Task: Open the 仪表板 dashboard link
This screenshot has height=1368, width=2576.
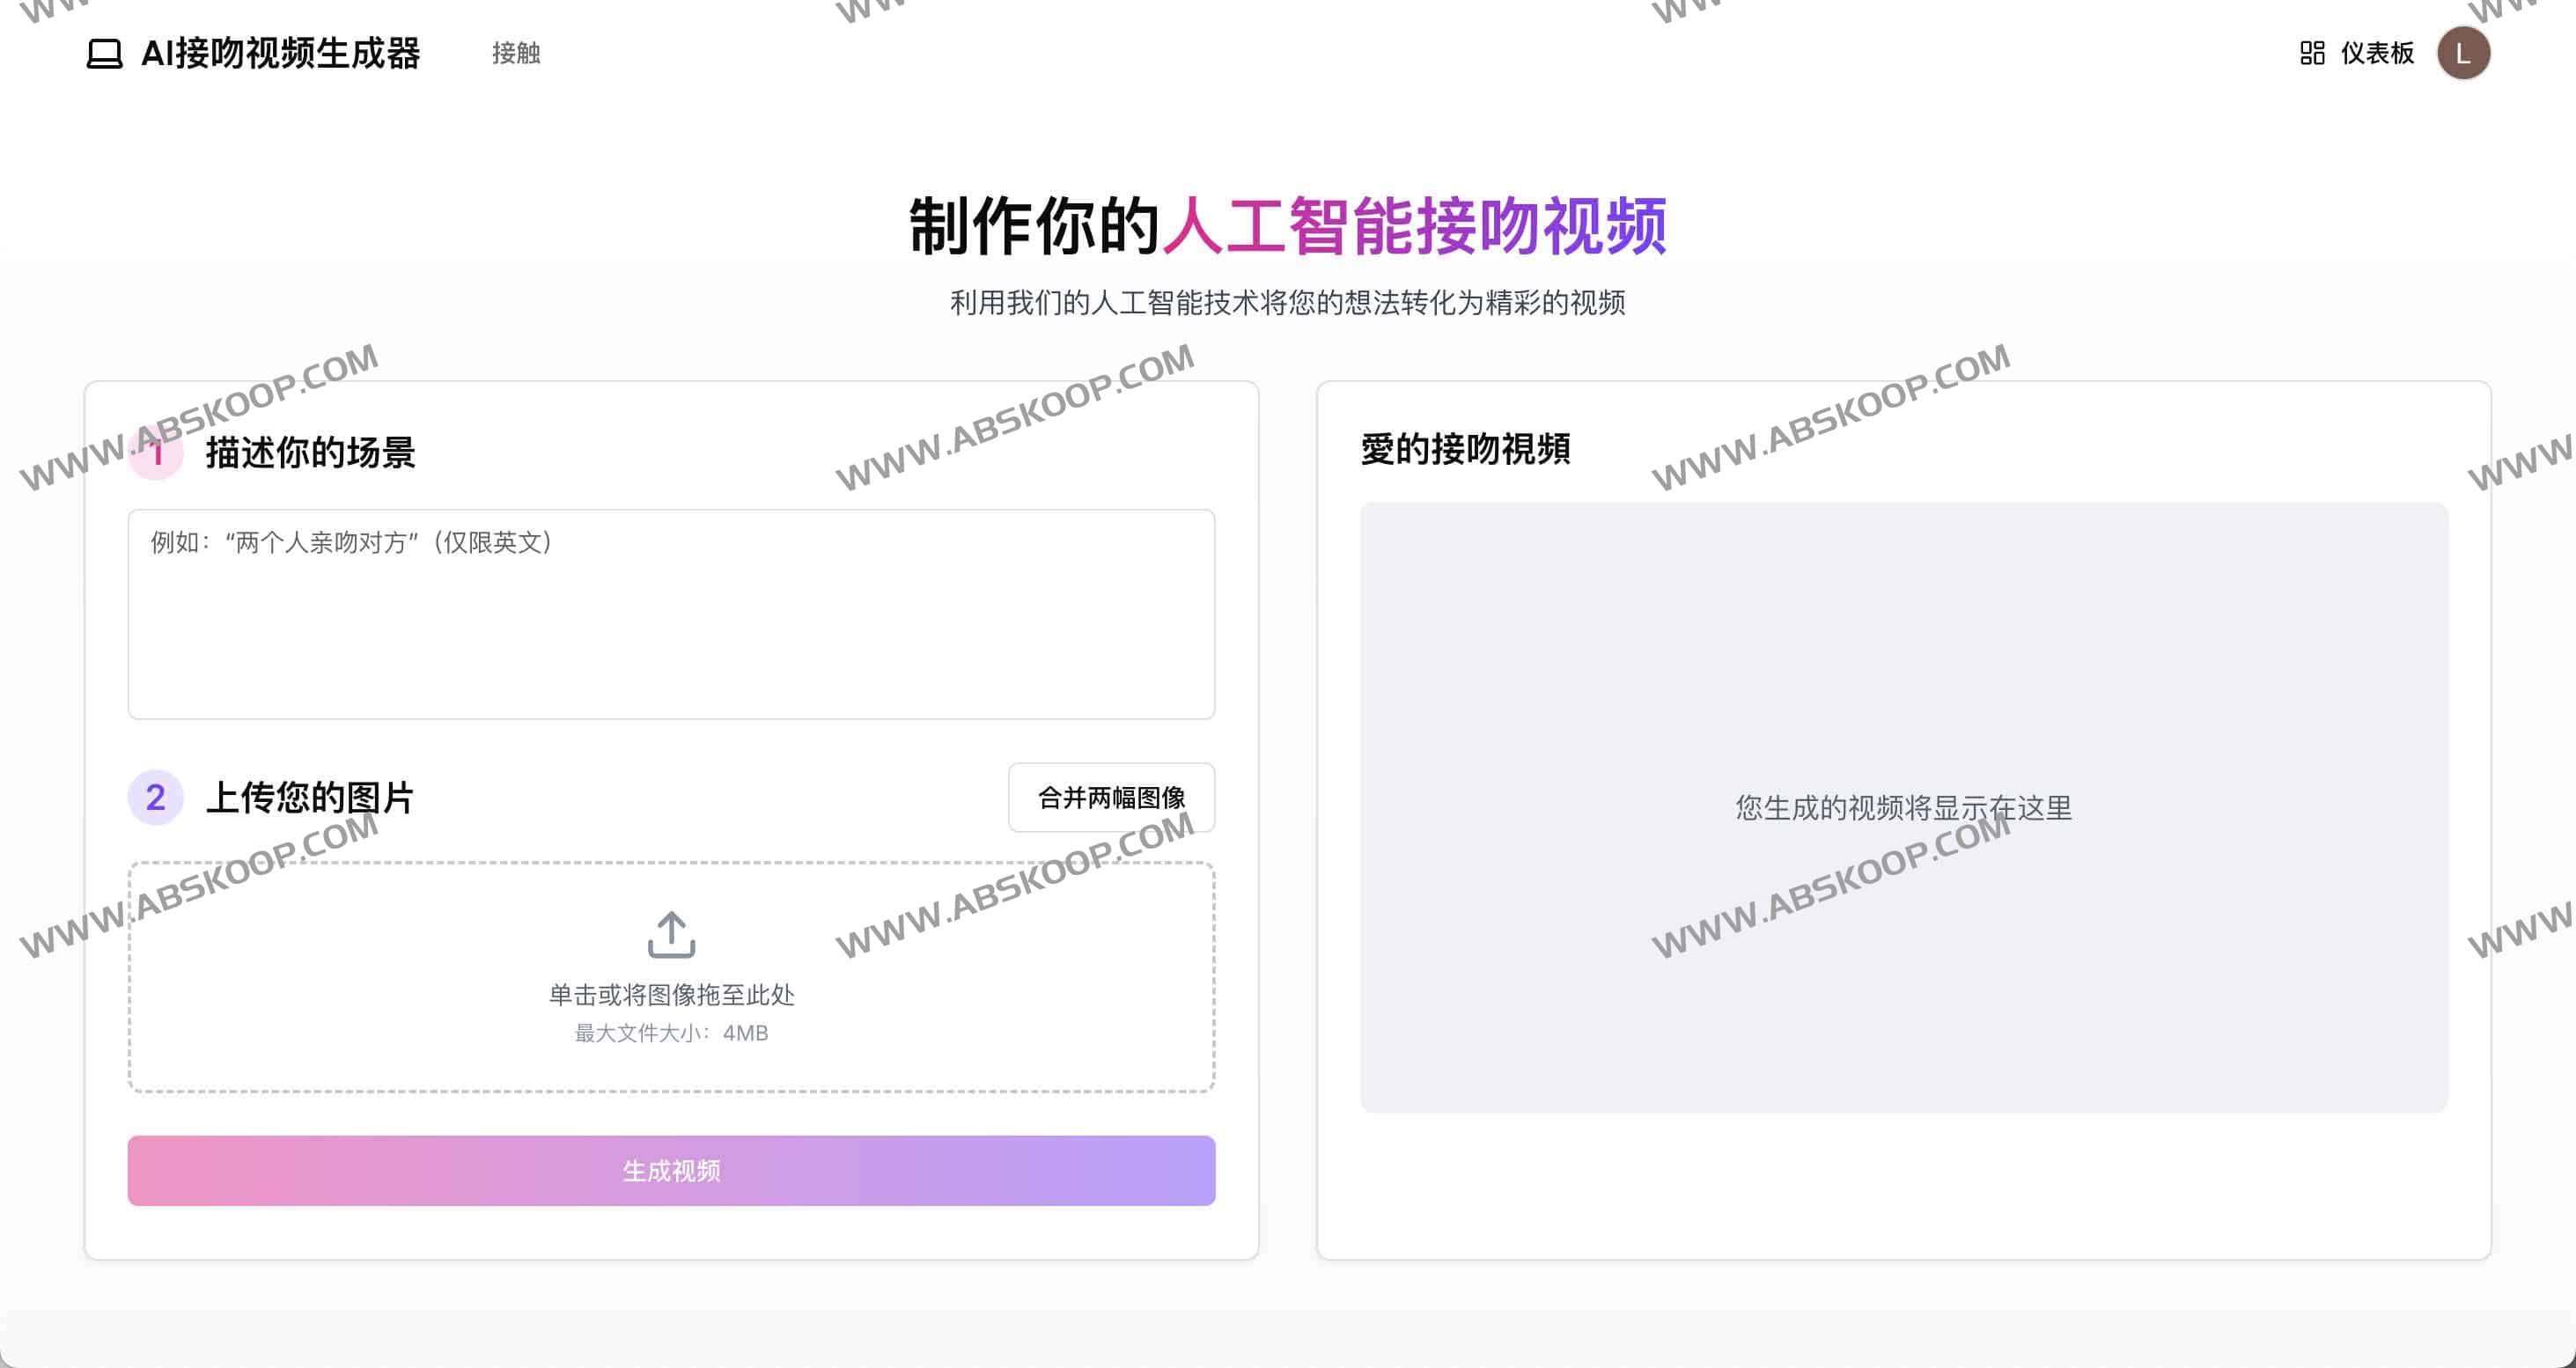Action: pos(2376,53)
